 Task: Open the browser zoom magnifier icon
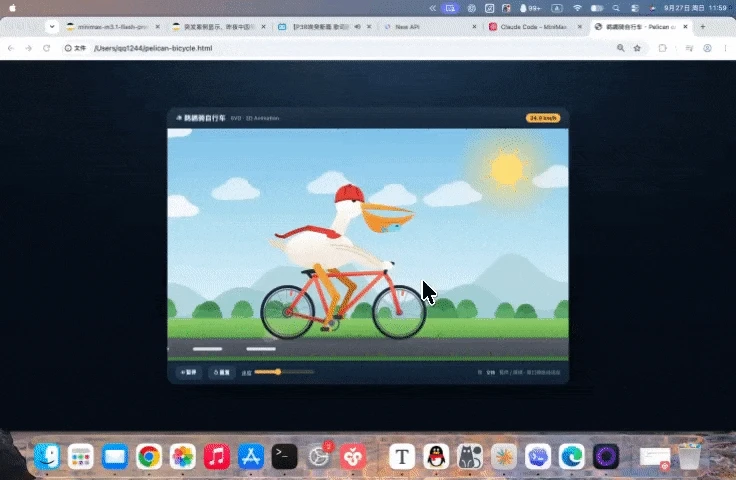click(621, 48)
